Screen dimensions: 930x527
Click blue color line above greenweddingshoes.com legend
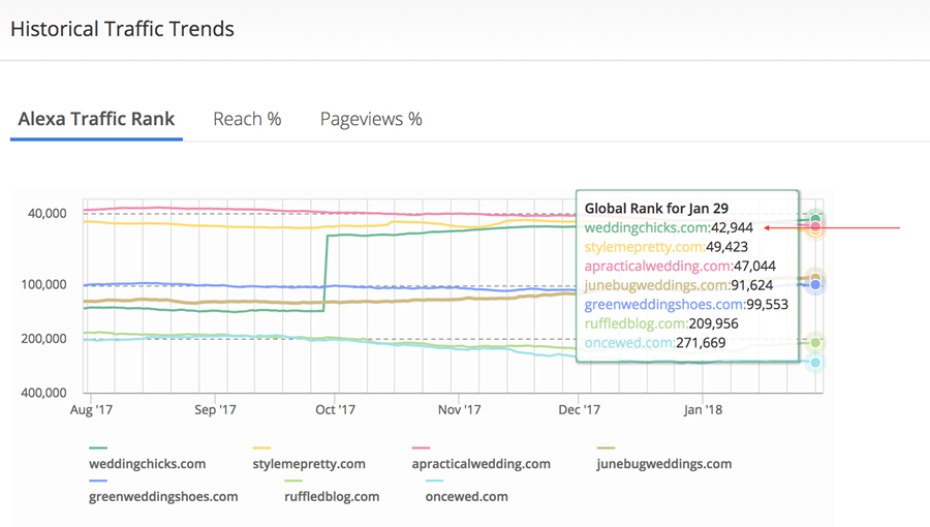98,481
